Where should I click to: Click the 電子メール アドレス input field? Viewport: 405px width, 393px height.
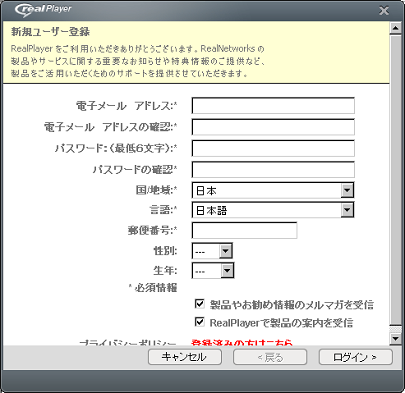coord(273,106)
